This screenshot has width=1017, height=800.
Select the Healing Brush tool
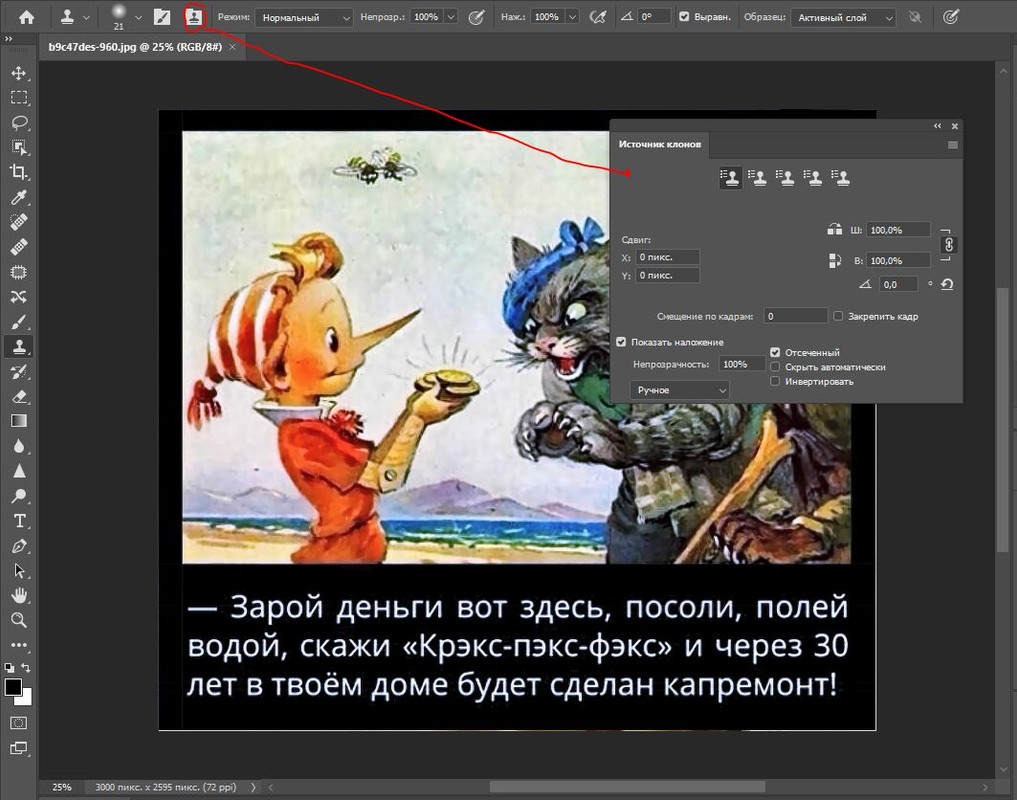19,247
